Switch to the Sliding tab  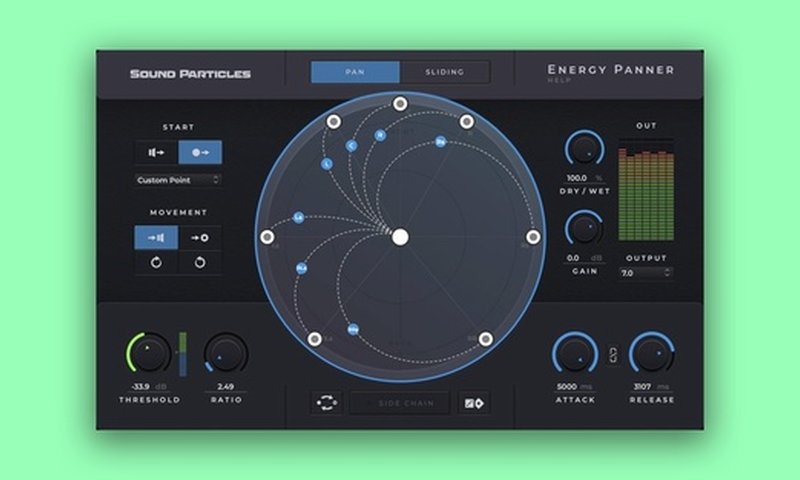[445, 72]
